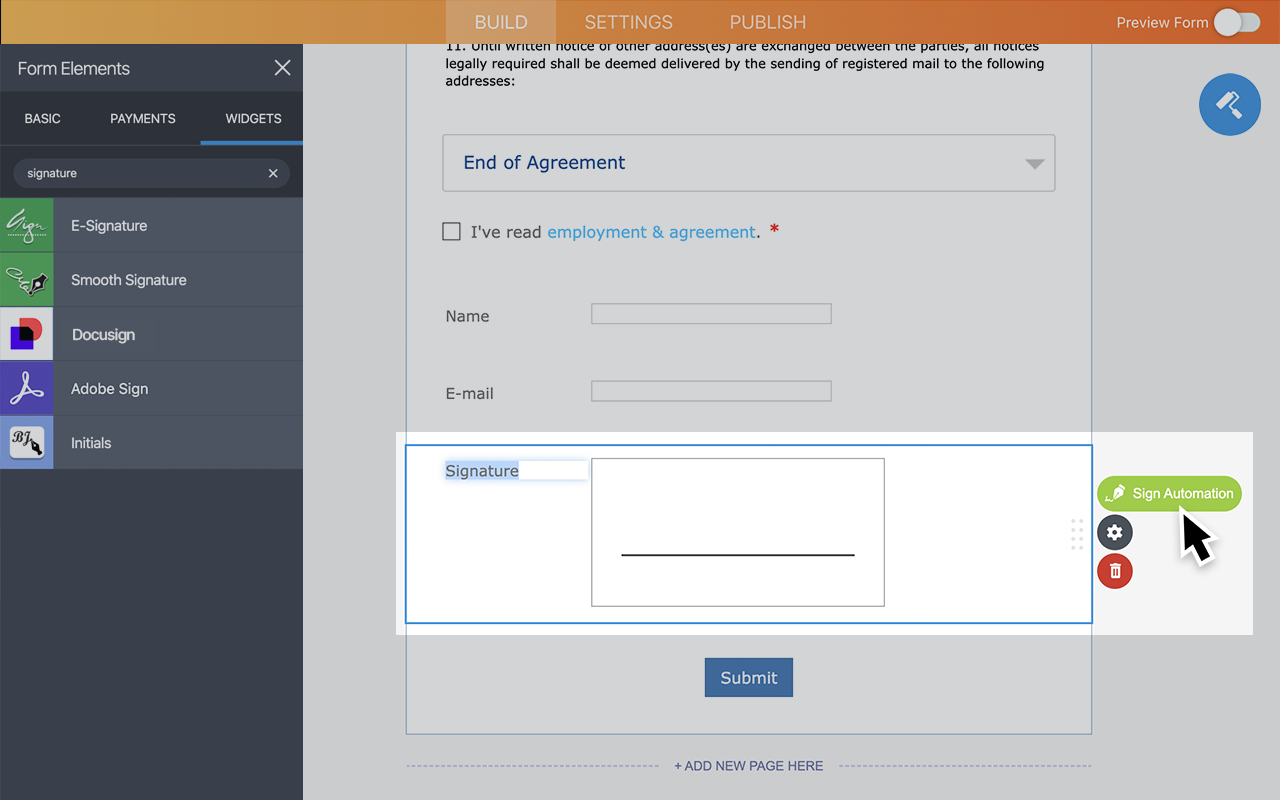Close the Form Elements panel

click(282, 67)
